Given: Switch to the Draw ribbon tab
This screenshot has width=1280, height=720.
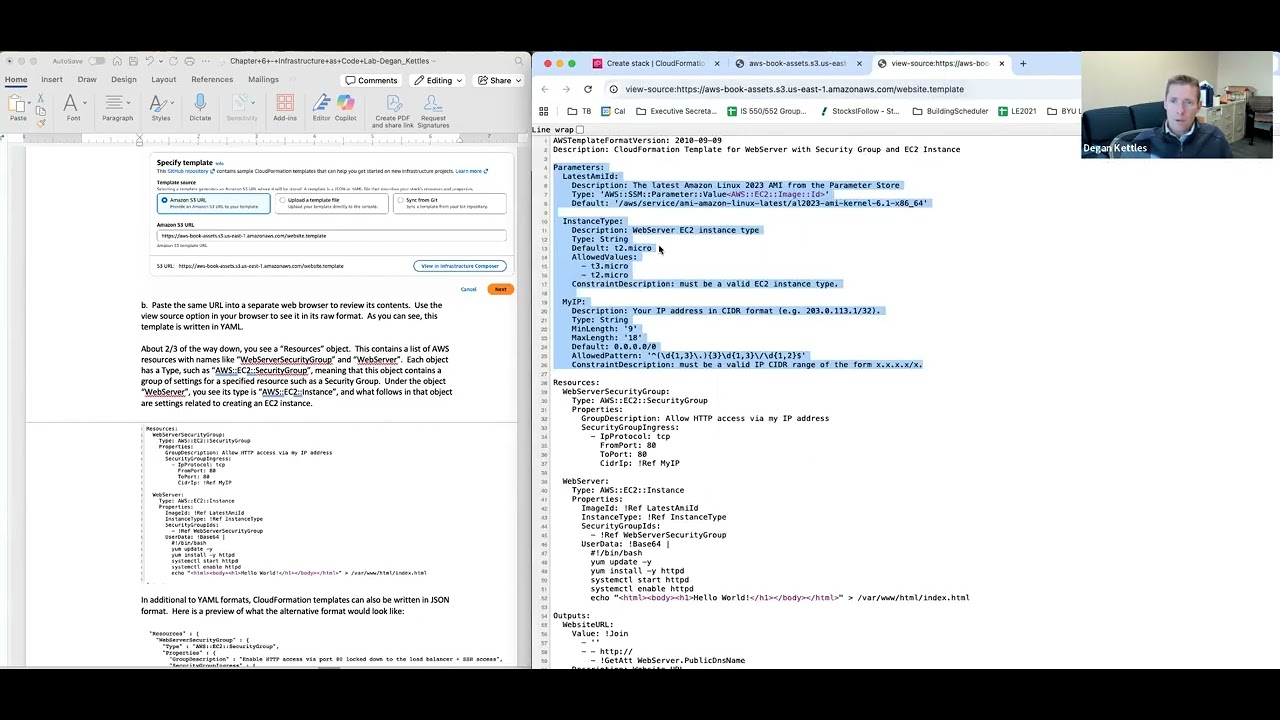Looking at the screenshot, I should coord(87,80).
